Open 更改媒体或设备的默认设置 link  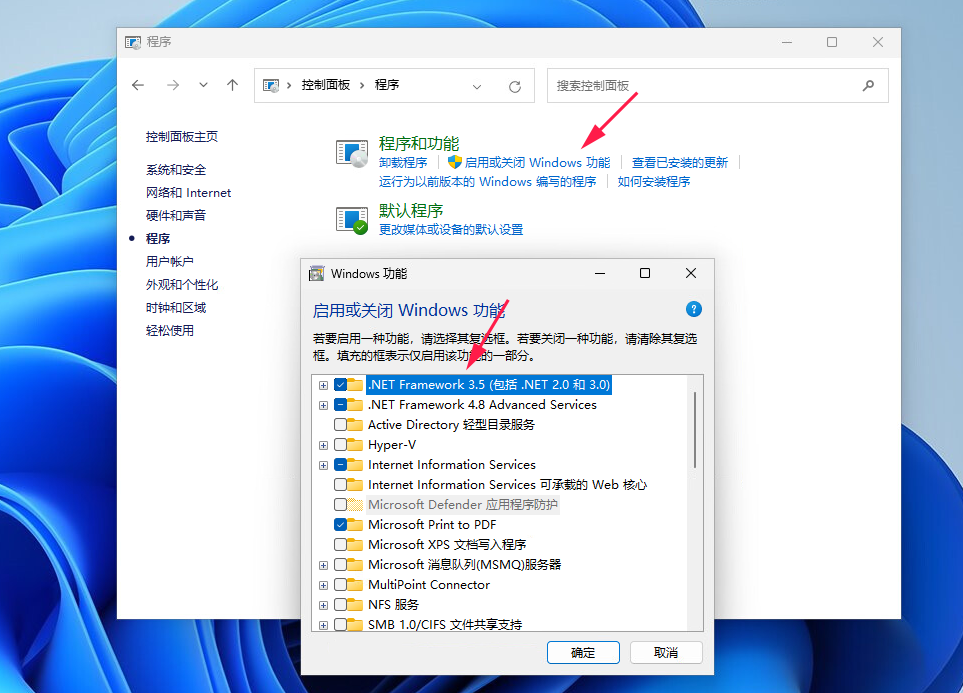[451, 230]
